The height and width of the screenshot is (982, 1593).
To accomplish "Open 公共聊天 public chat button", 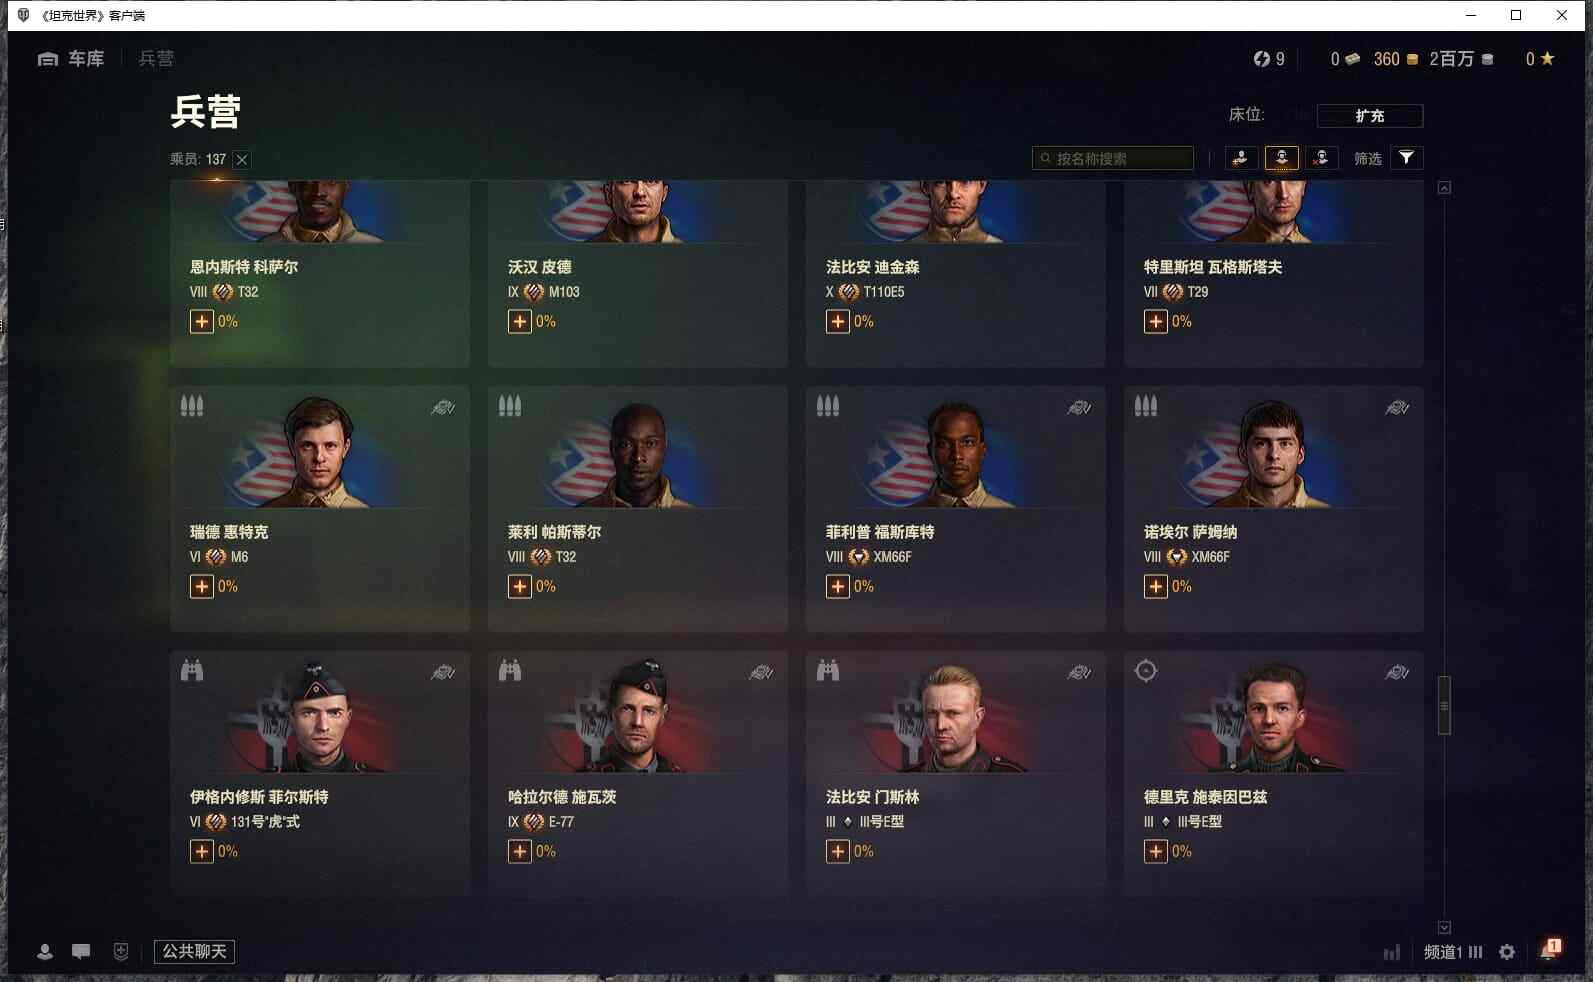I will point(194,951).
